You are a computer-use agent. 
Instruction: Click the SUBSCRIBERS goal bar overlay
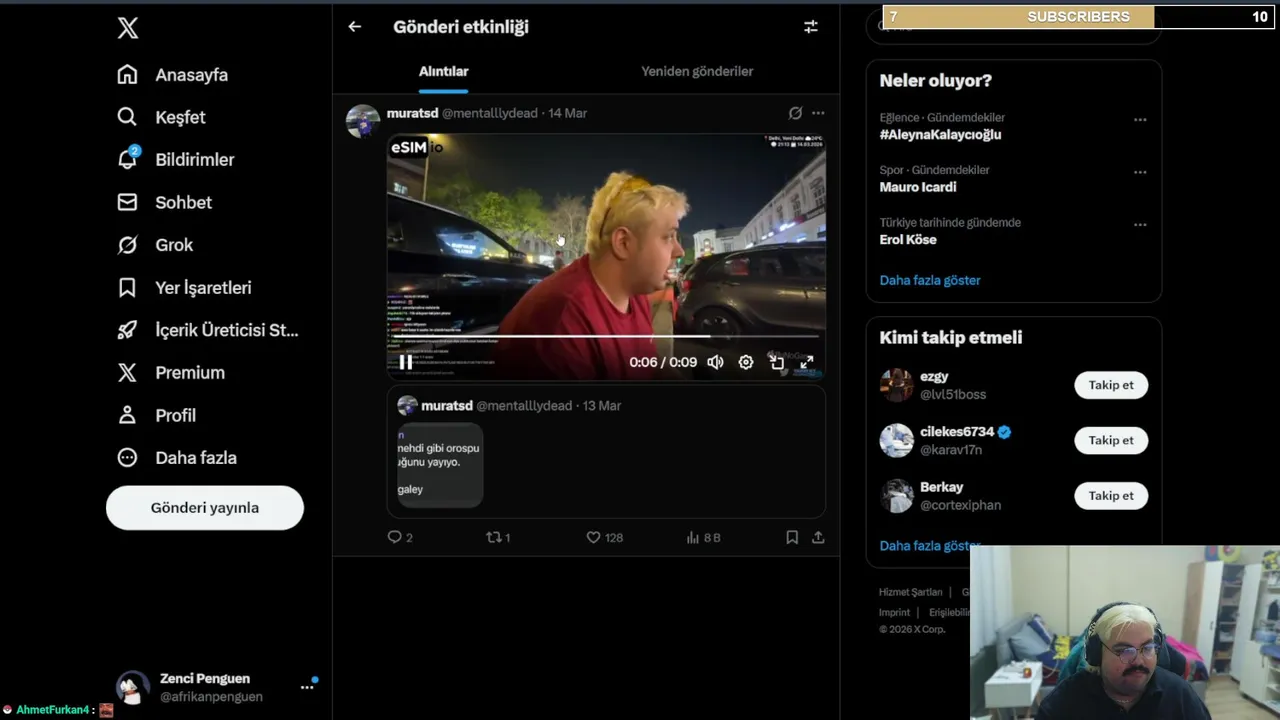pyautogui.click(x=1078, y=17)
